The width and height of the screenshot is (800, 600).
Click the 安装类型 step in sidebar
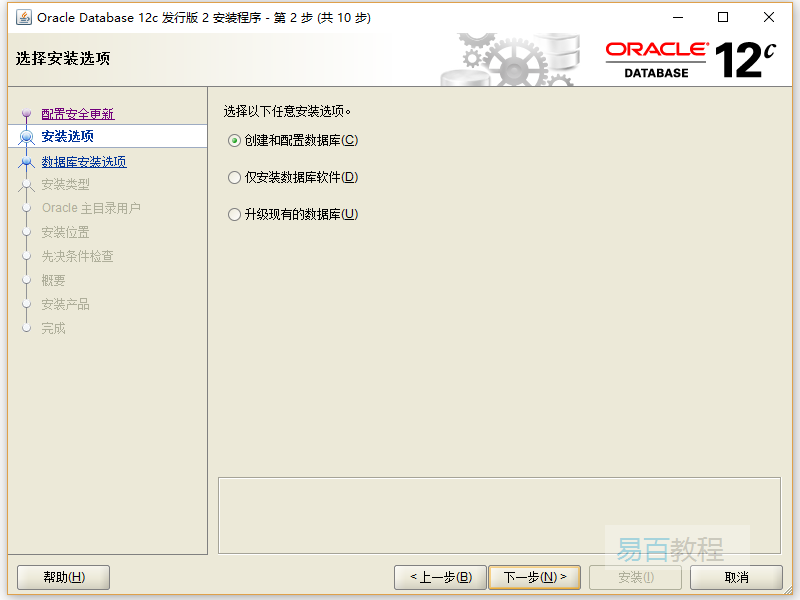(66, 185)
